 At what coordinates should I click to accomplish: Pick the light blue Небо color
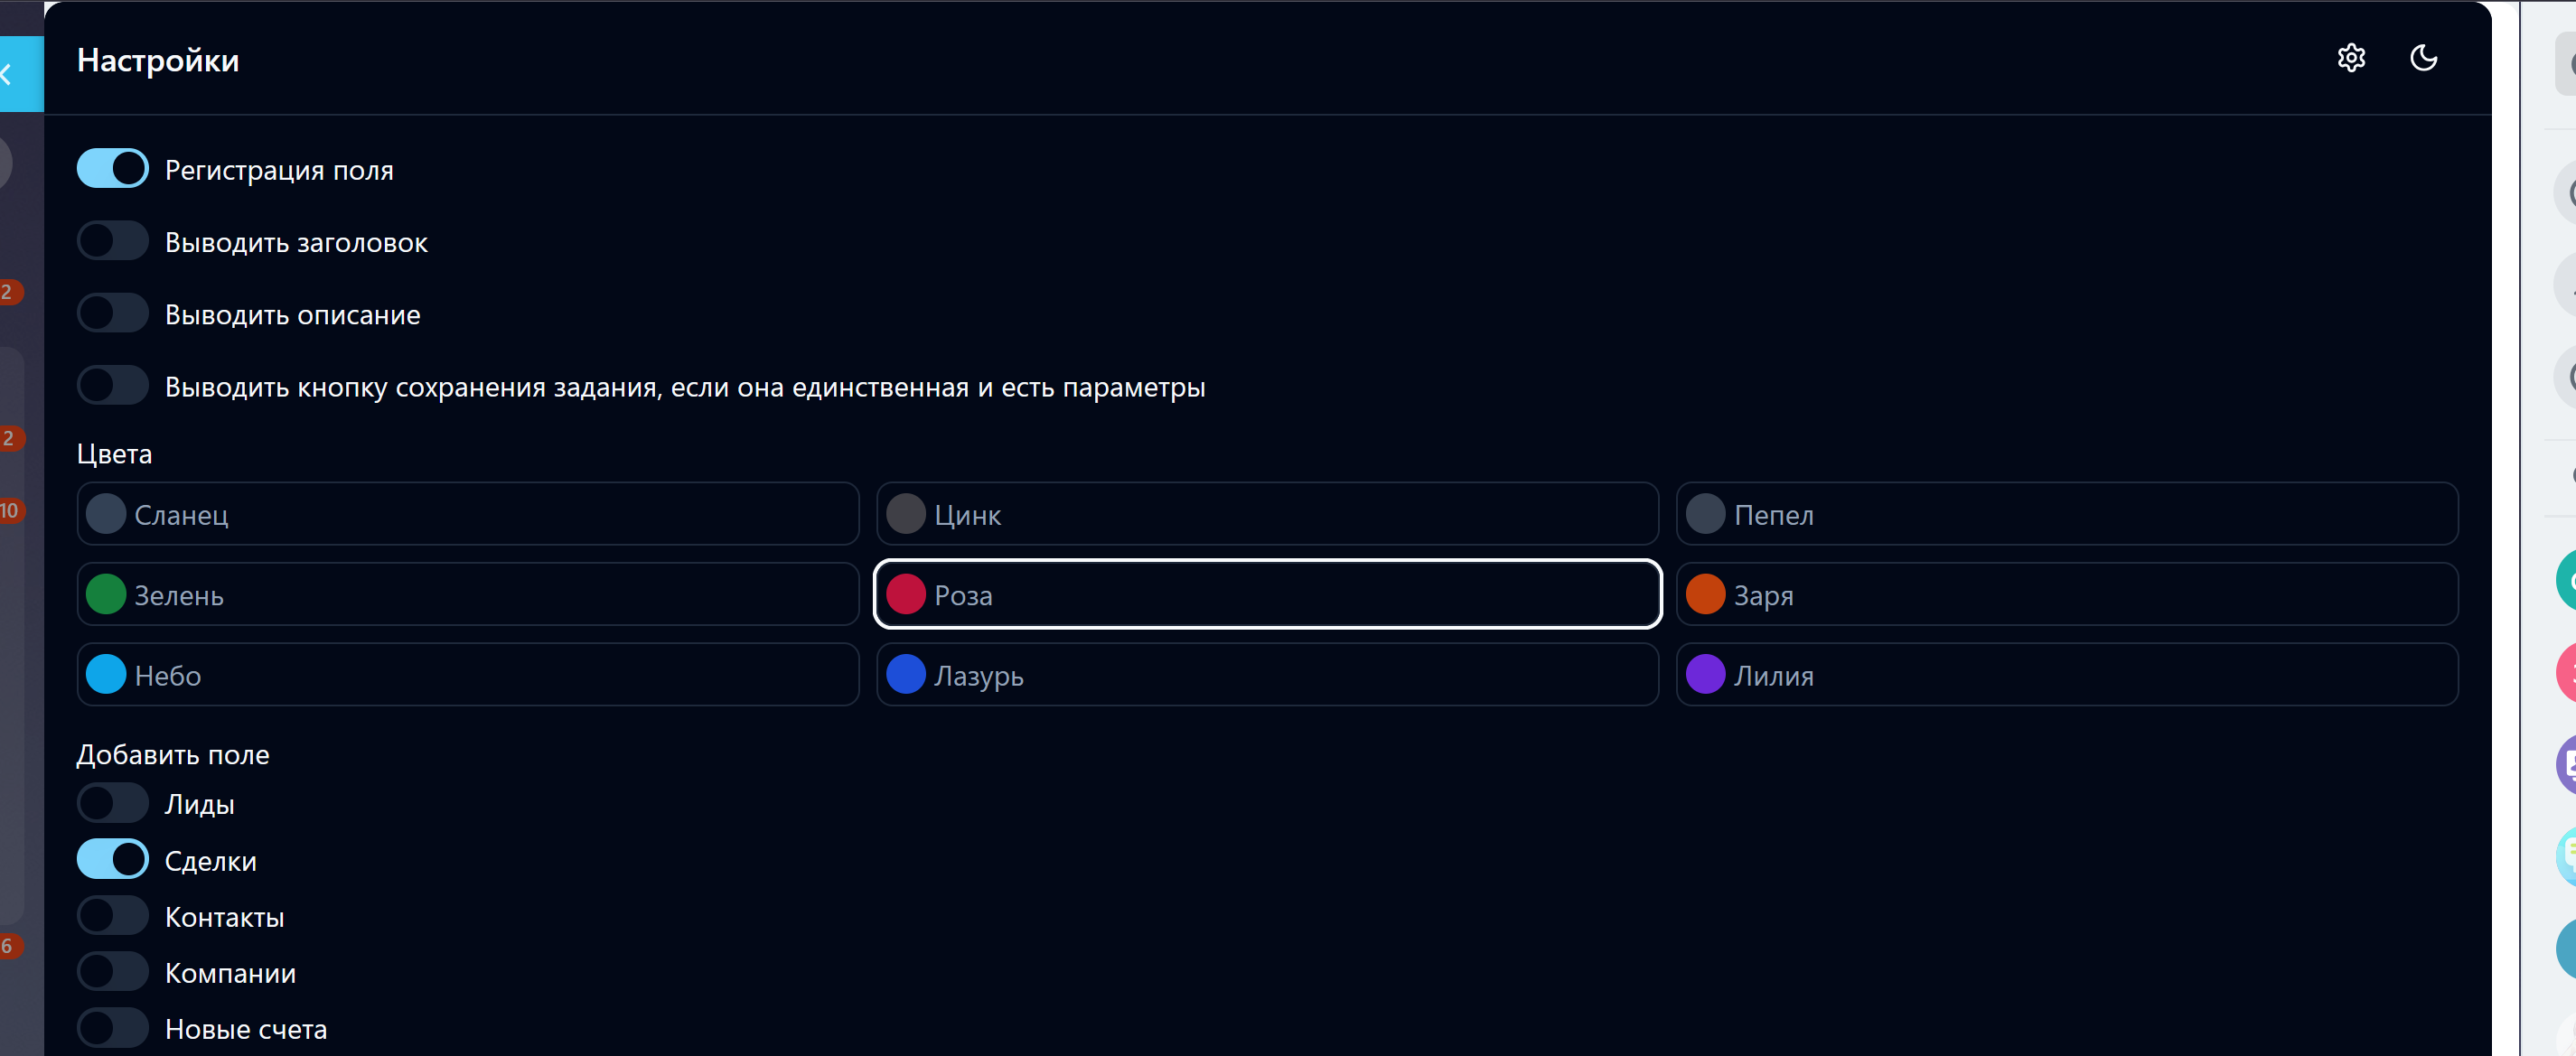point(467,674)
